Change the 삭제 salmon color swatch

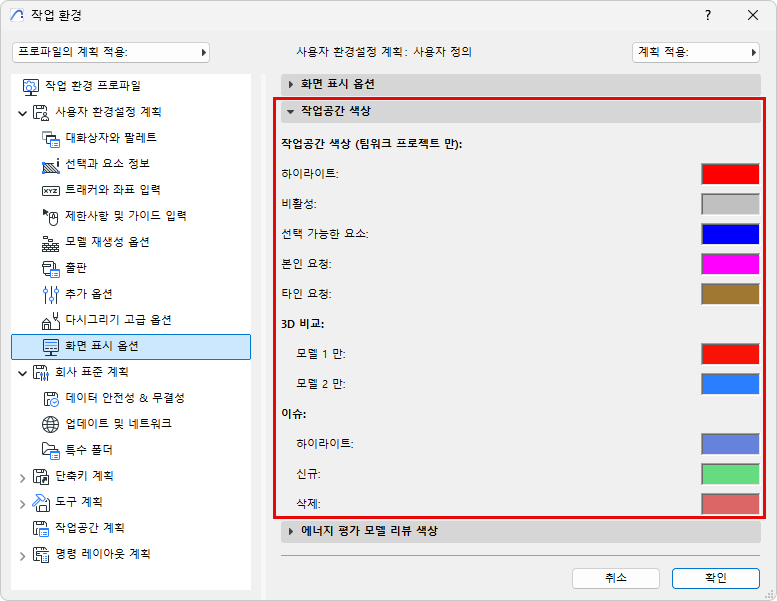pos(730,504)
